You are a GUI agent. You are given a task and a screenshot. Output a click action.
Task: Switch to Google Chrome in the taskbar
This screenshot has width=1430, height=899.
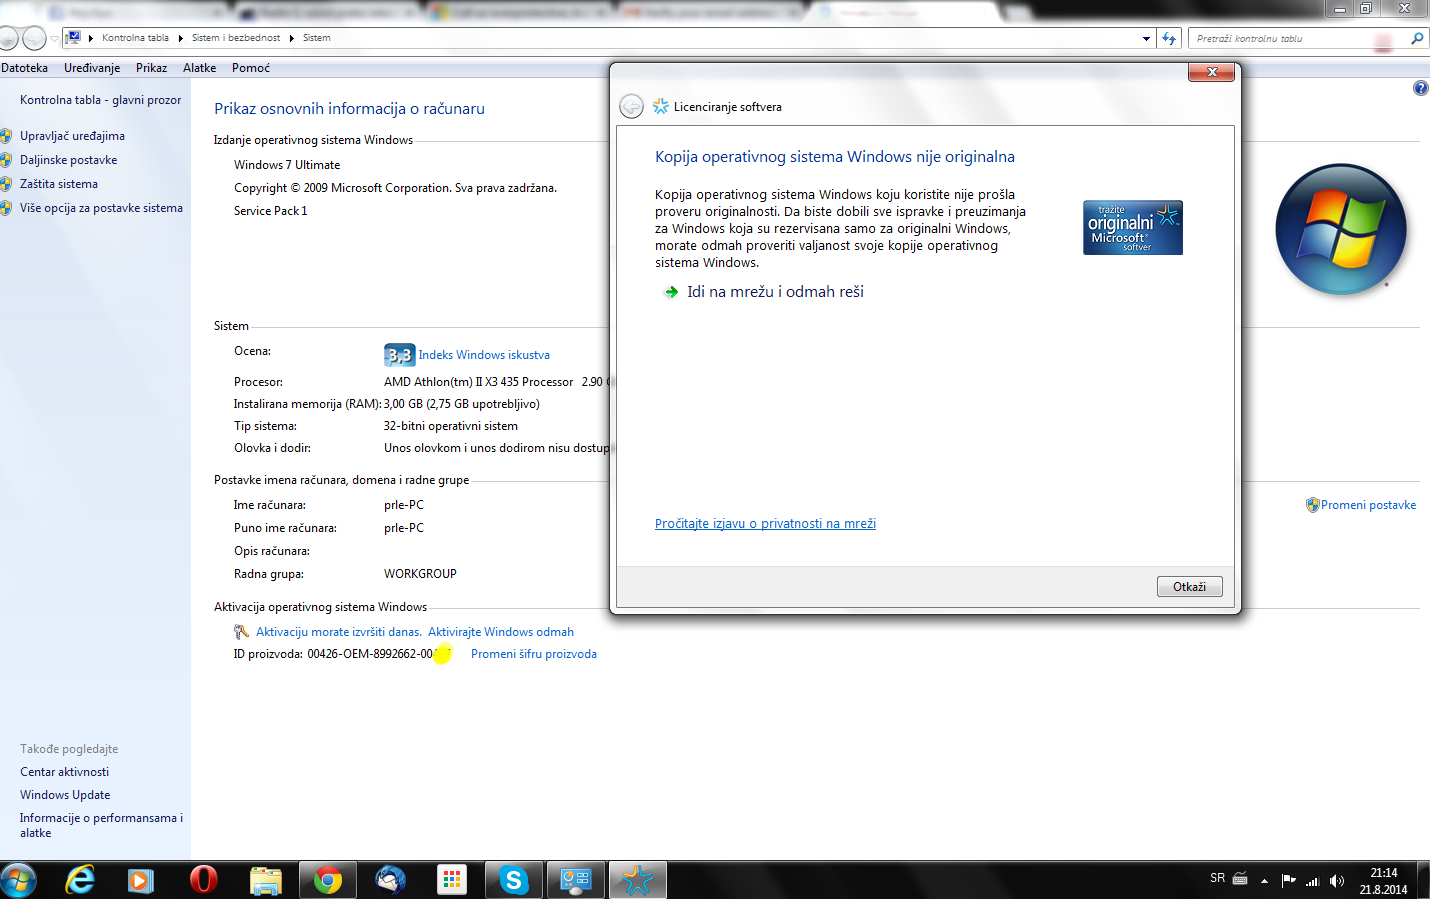pos(327,880)
